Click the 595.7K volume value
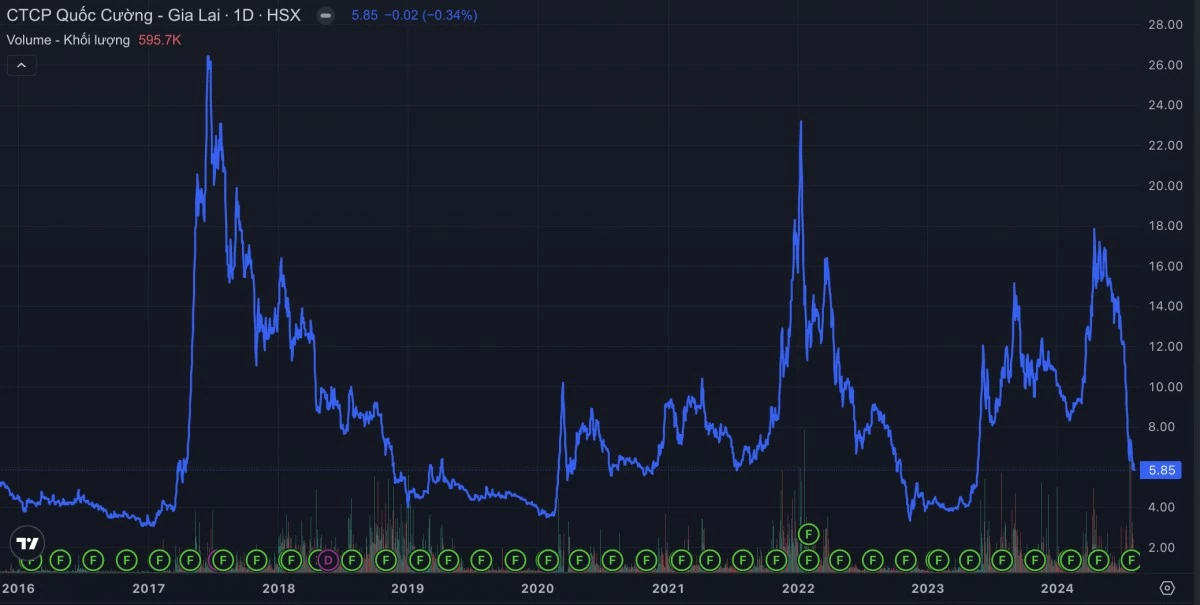Screen dimensions: 1200x605 click(158, 40)
